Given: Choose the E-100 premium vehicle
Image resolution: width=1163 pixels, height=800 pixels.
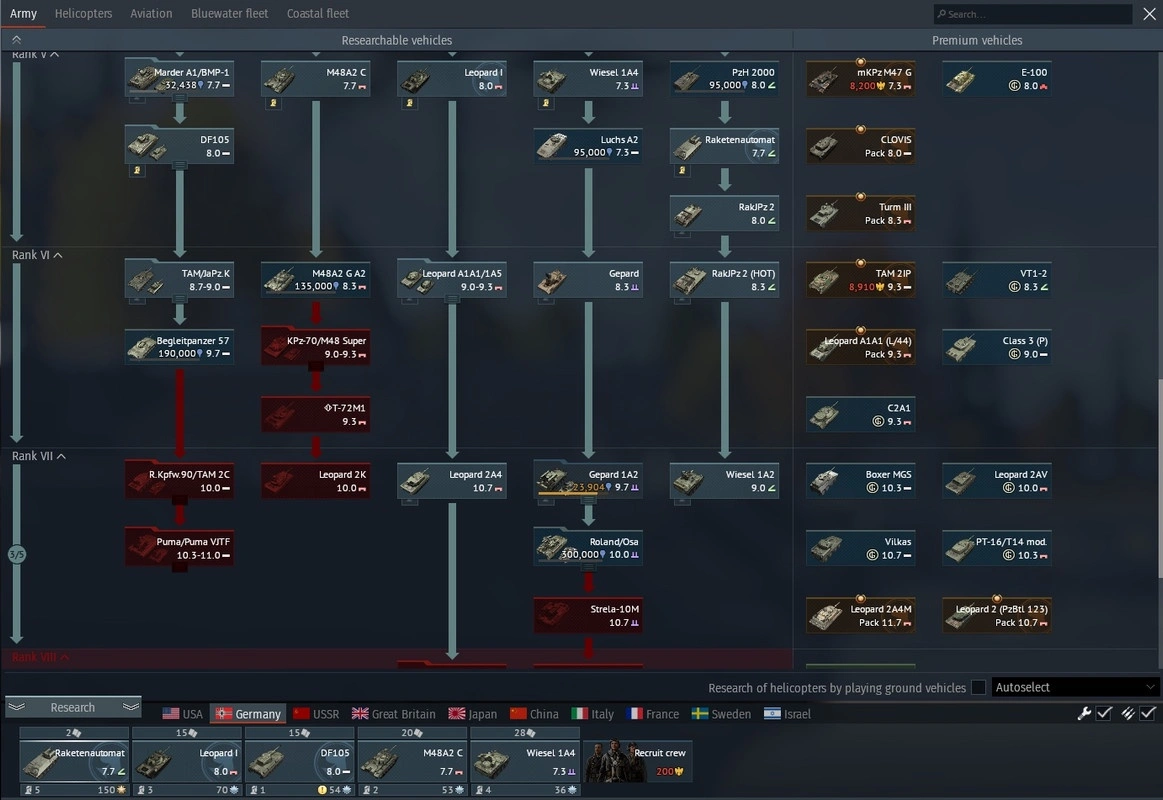Looking at the screenshot, I should pos(996,79).
